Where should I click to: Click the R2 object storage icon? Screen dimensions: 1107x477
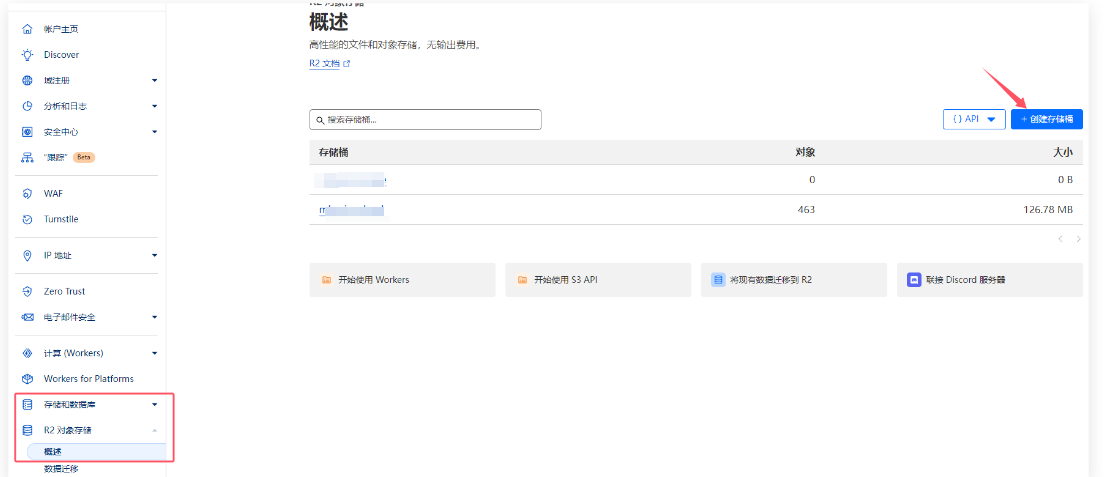pos(28,430)
